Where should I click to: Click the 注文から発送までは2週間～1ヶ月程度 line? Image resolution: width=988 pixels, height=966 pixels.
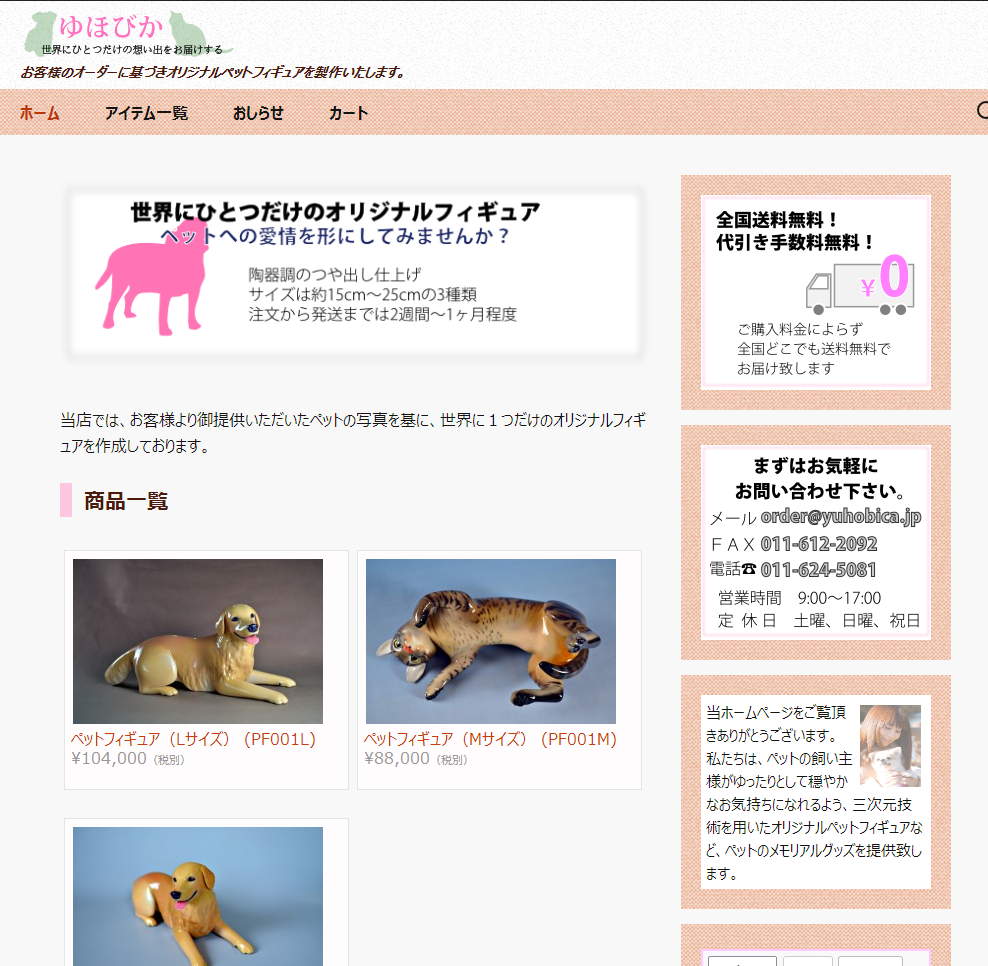pyautogui.click(x=382, y=314)
